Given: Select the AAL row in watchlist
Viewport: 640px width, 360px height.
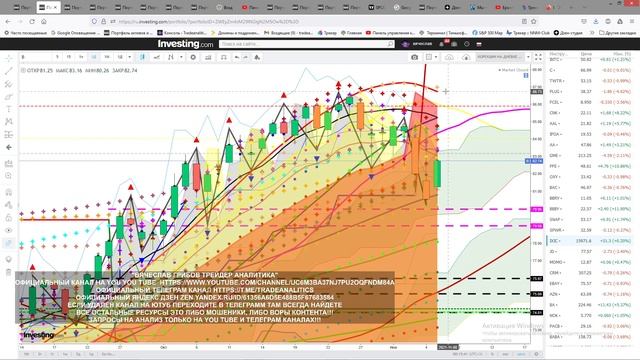Looking at the screenshot, I should pyautogui.click(x=590, y=123).
